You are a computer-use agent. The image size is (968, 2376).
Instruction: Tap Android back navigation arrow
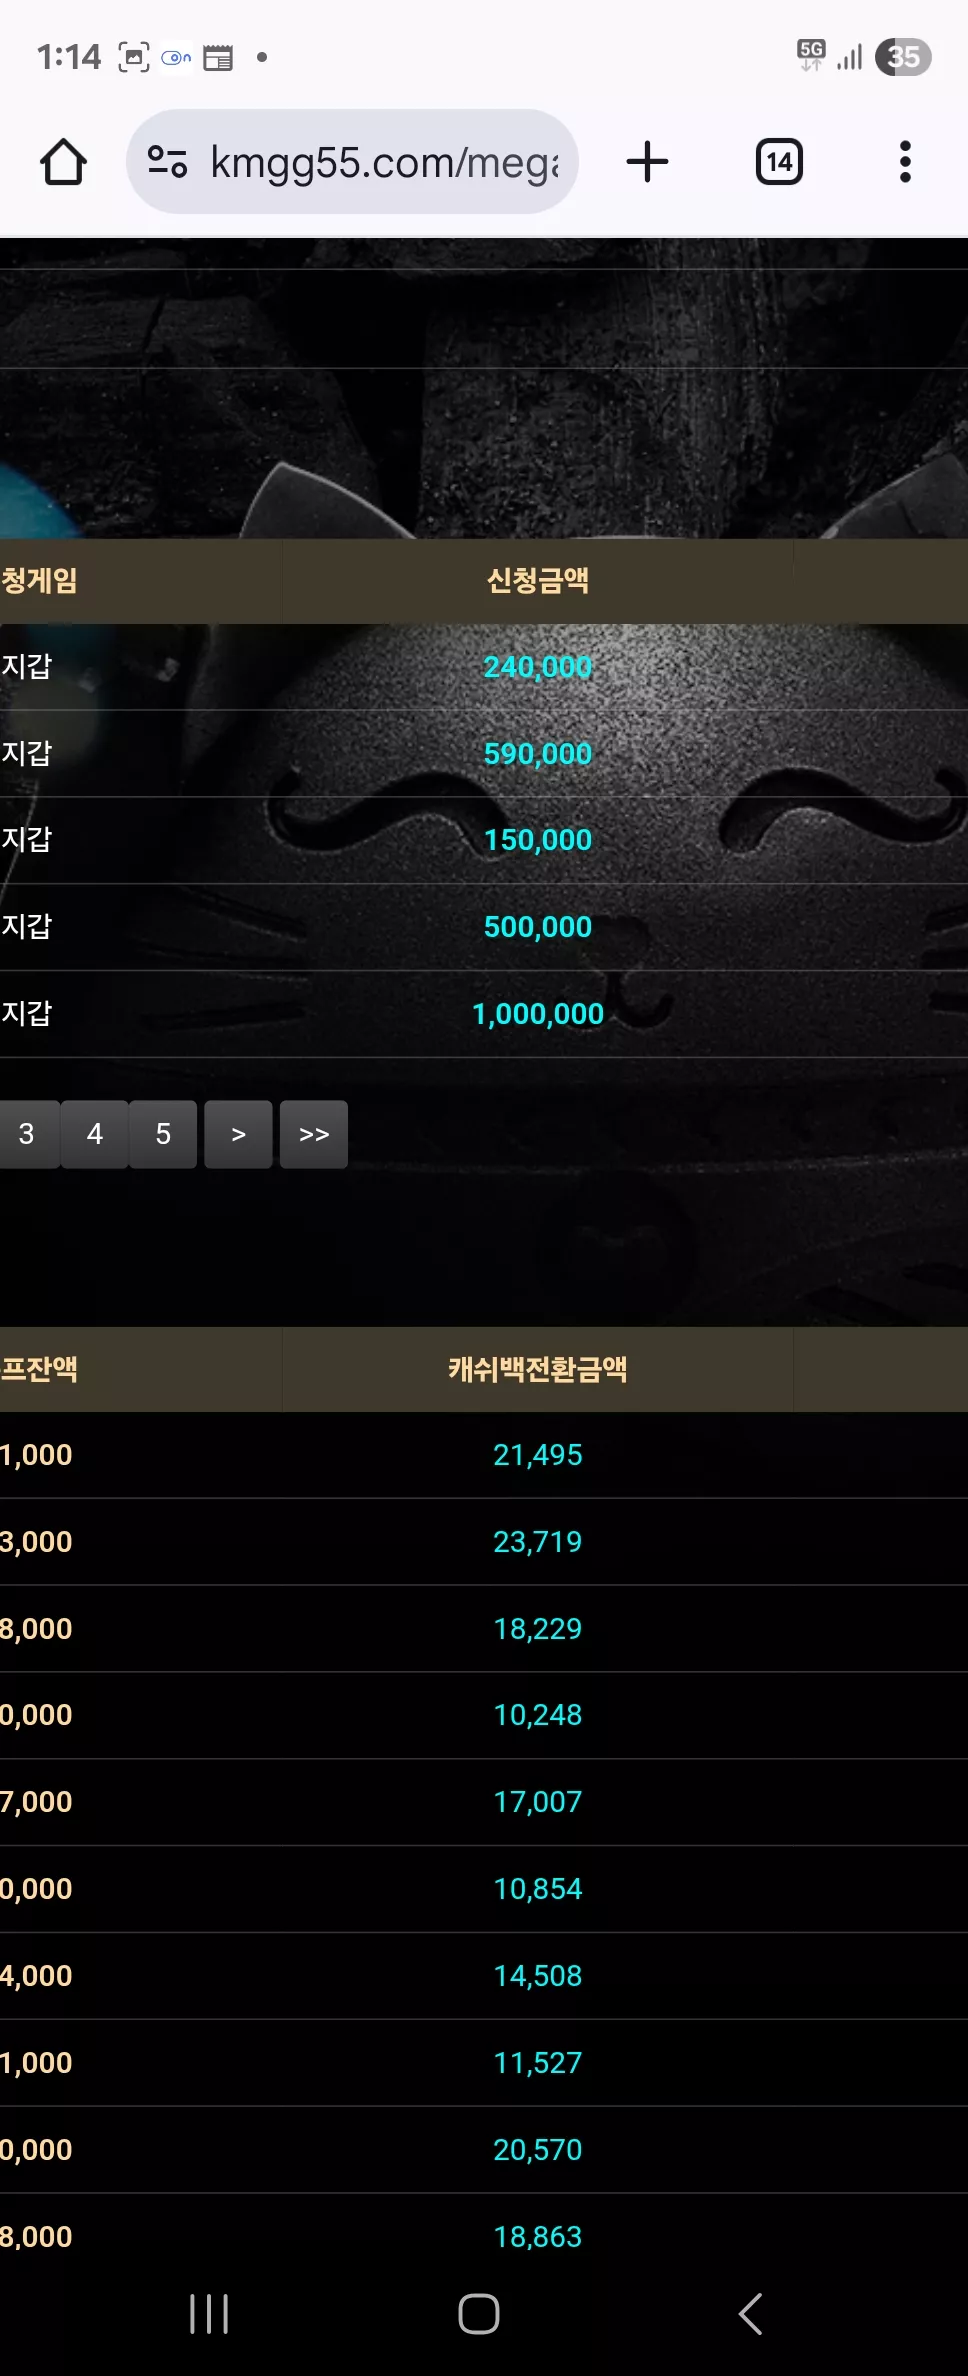(x=750, y=2314)
